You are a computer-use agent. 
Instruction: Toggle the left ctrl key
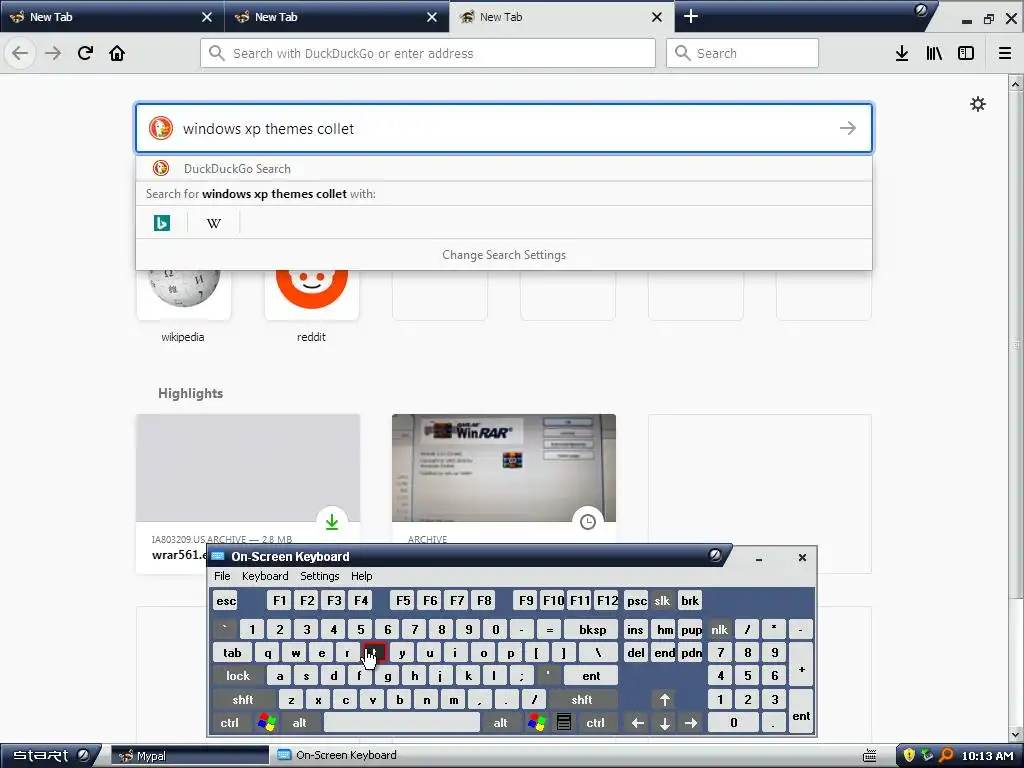229,723
